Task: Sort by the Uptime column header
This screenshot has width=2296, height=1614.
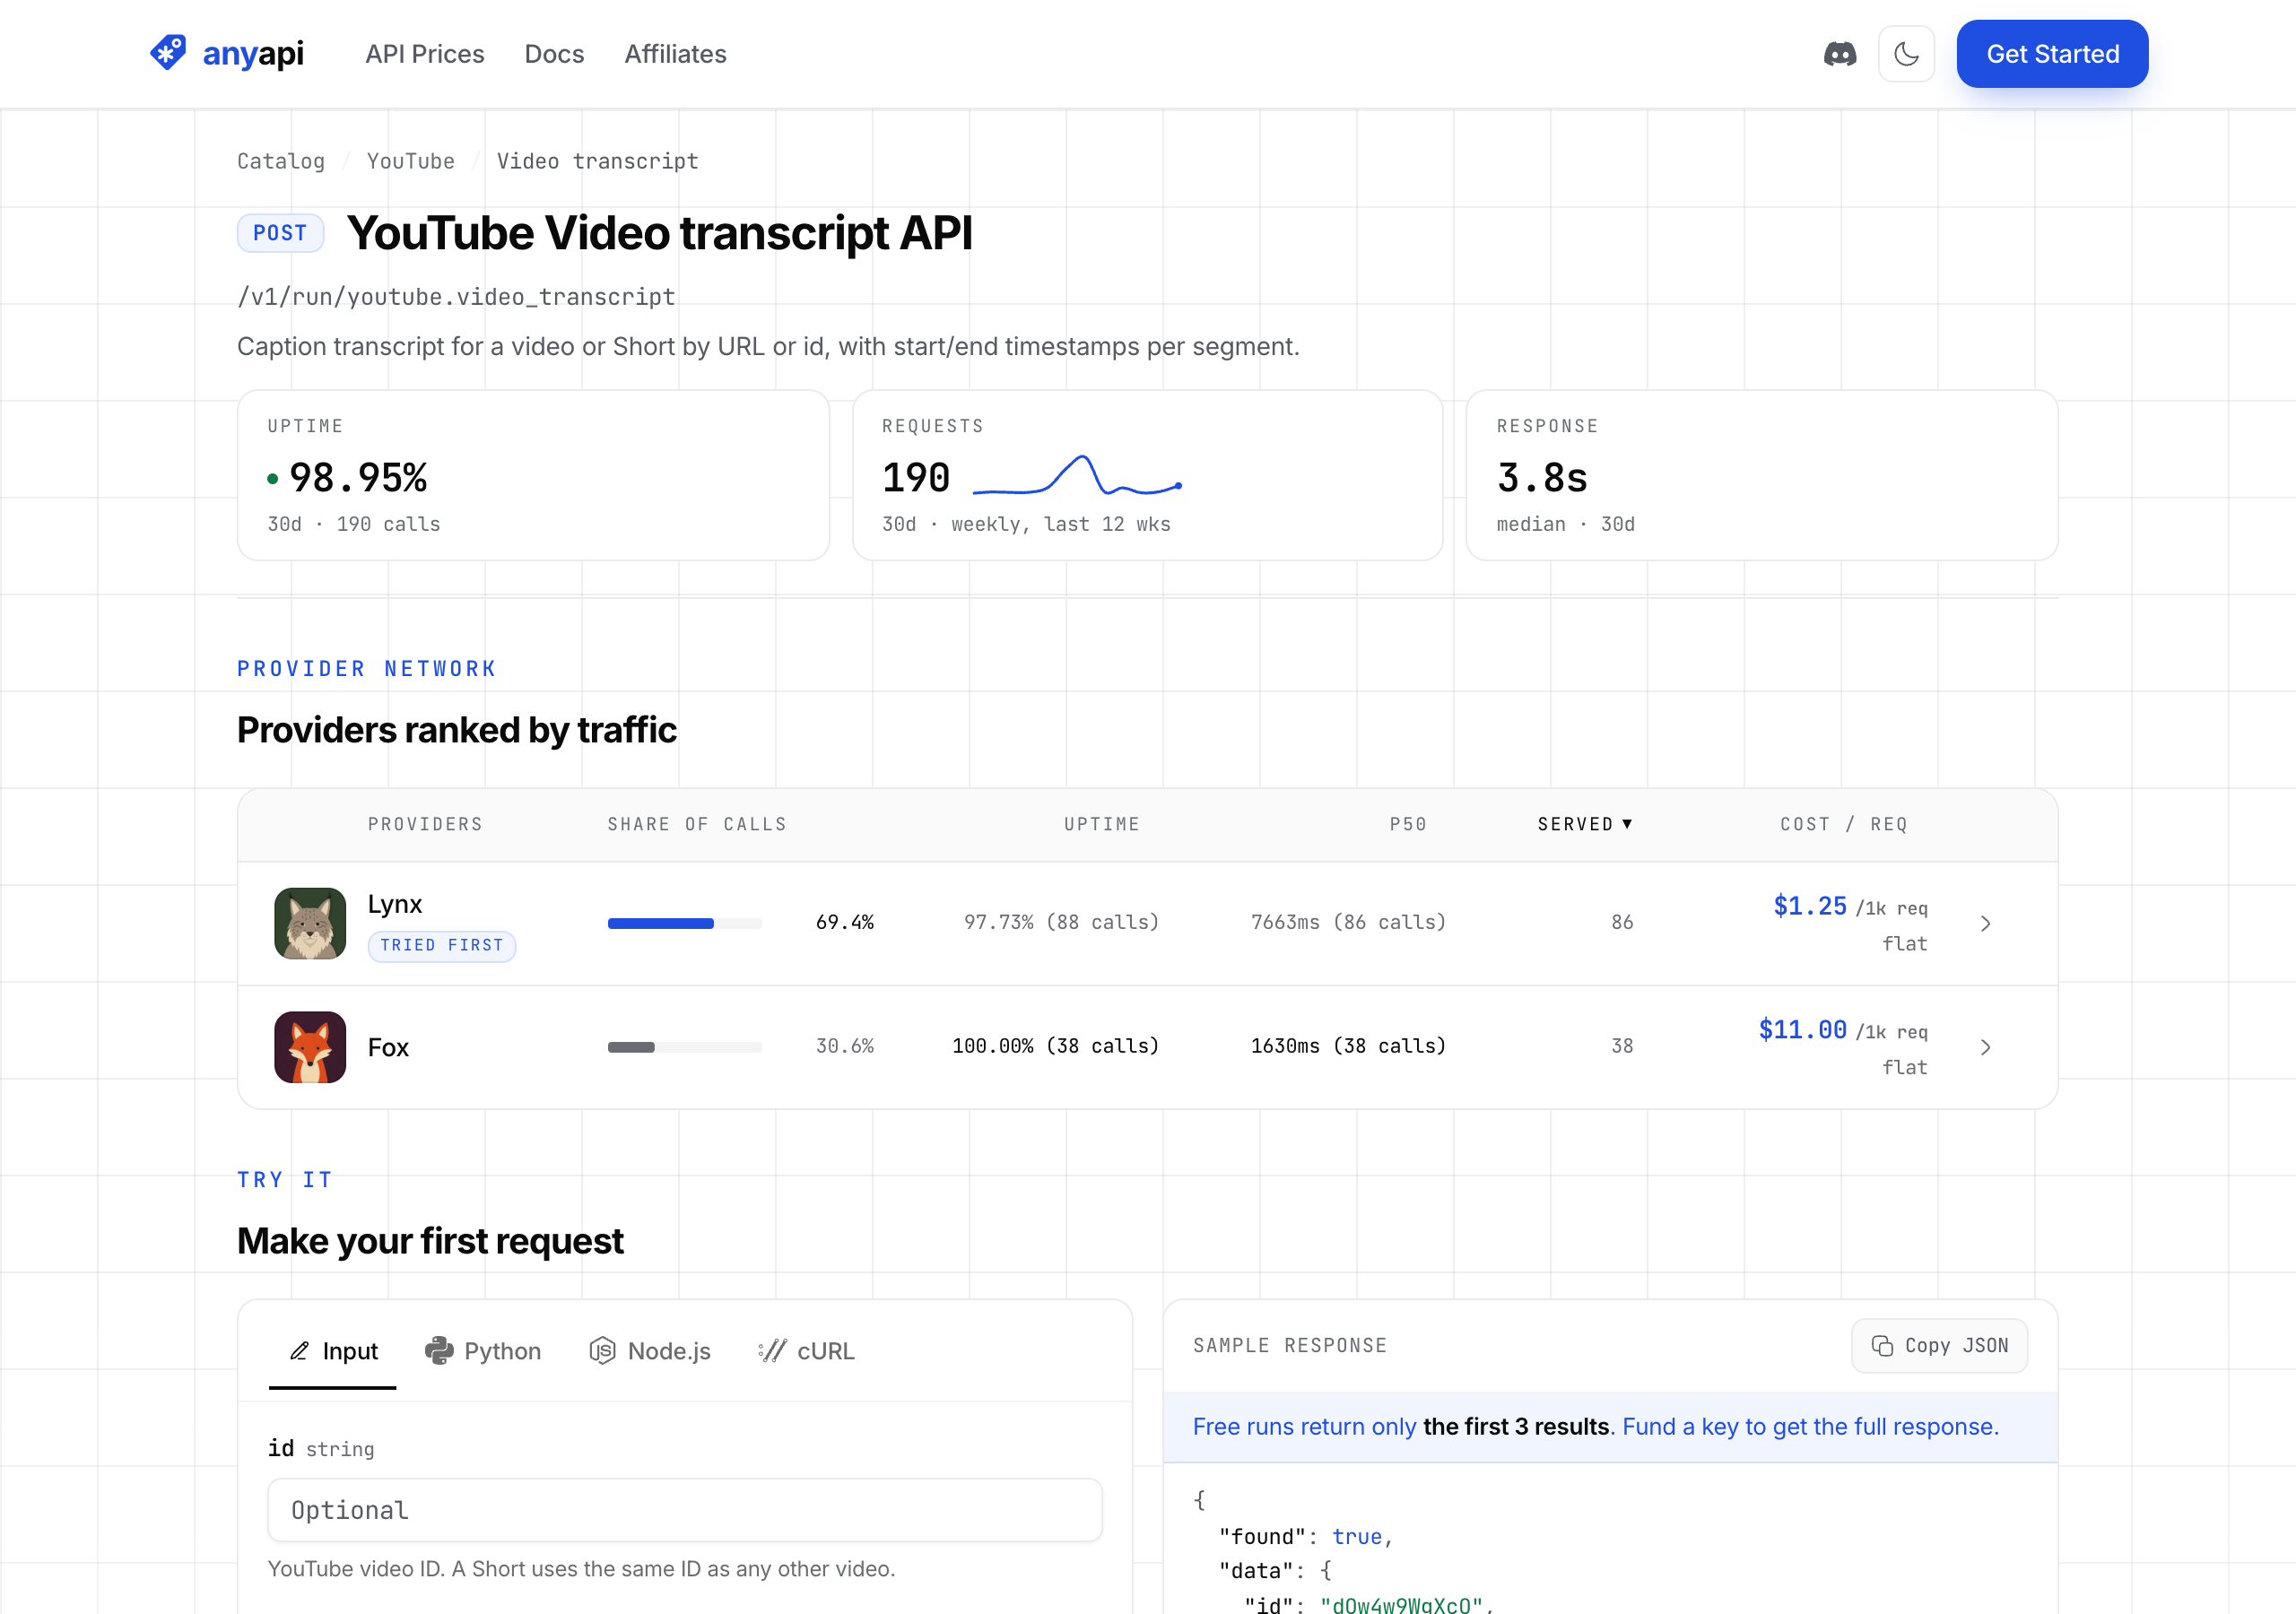Action: click(1101, 824)
